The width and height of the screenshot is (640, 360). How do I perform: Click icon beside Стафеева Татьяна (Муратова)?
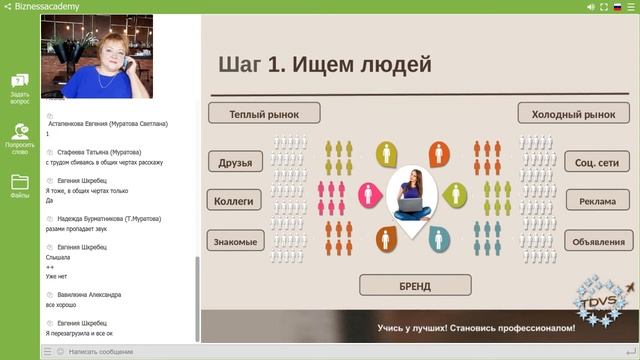[50, 152]
